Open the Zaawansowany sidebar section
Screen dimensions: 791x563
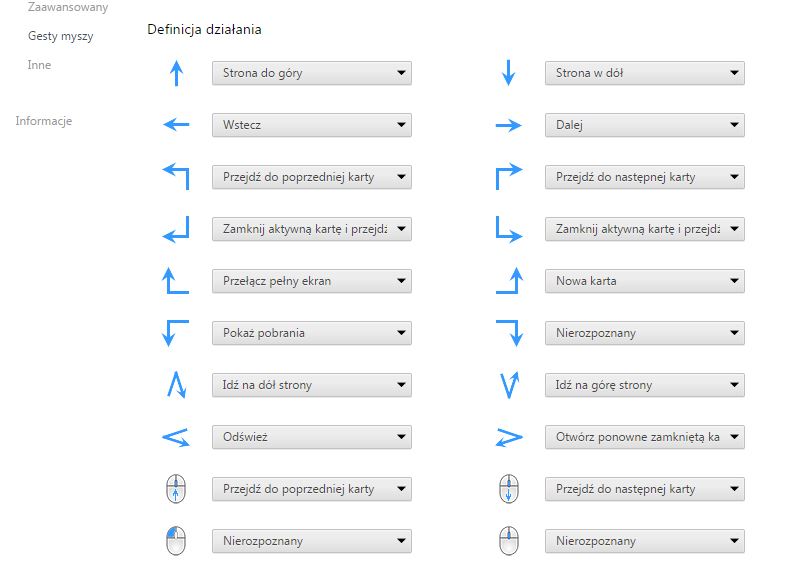point(68,7)
